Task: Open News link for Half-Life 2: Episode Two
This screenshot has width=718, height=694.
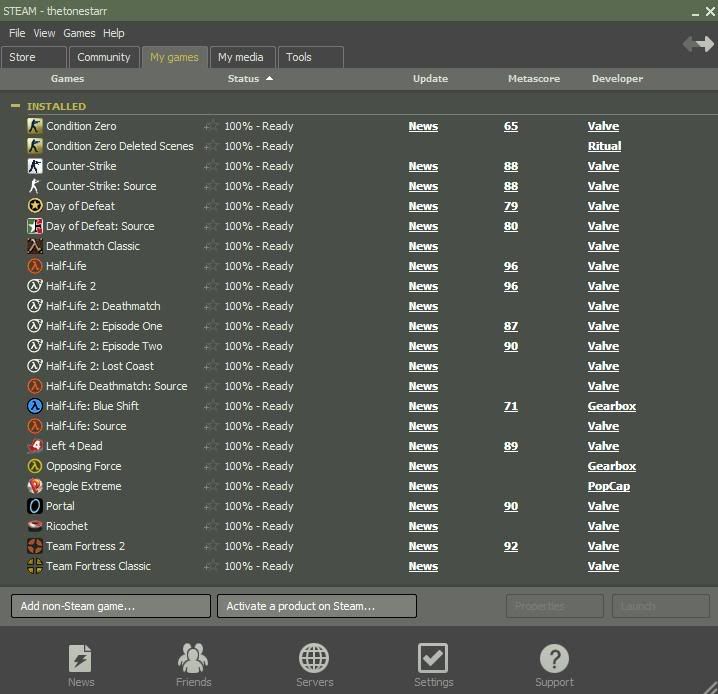Action: tap(423, 346)
